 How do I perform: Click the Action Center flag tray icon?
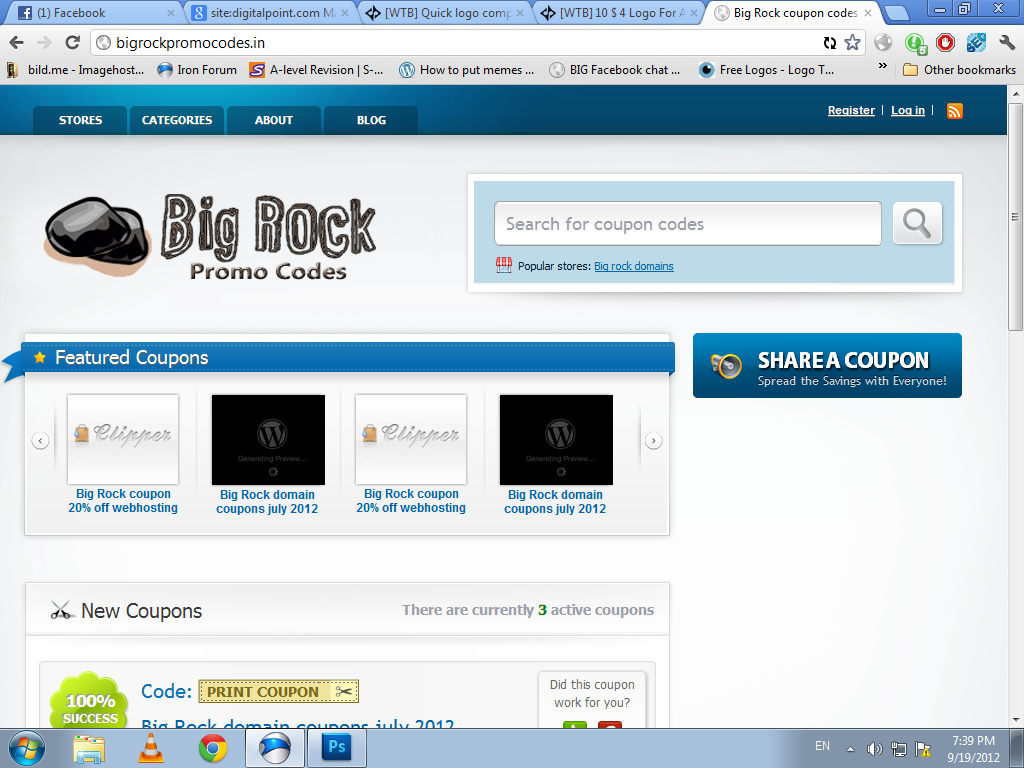(x=923, y=748)
